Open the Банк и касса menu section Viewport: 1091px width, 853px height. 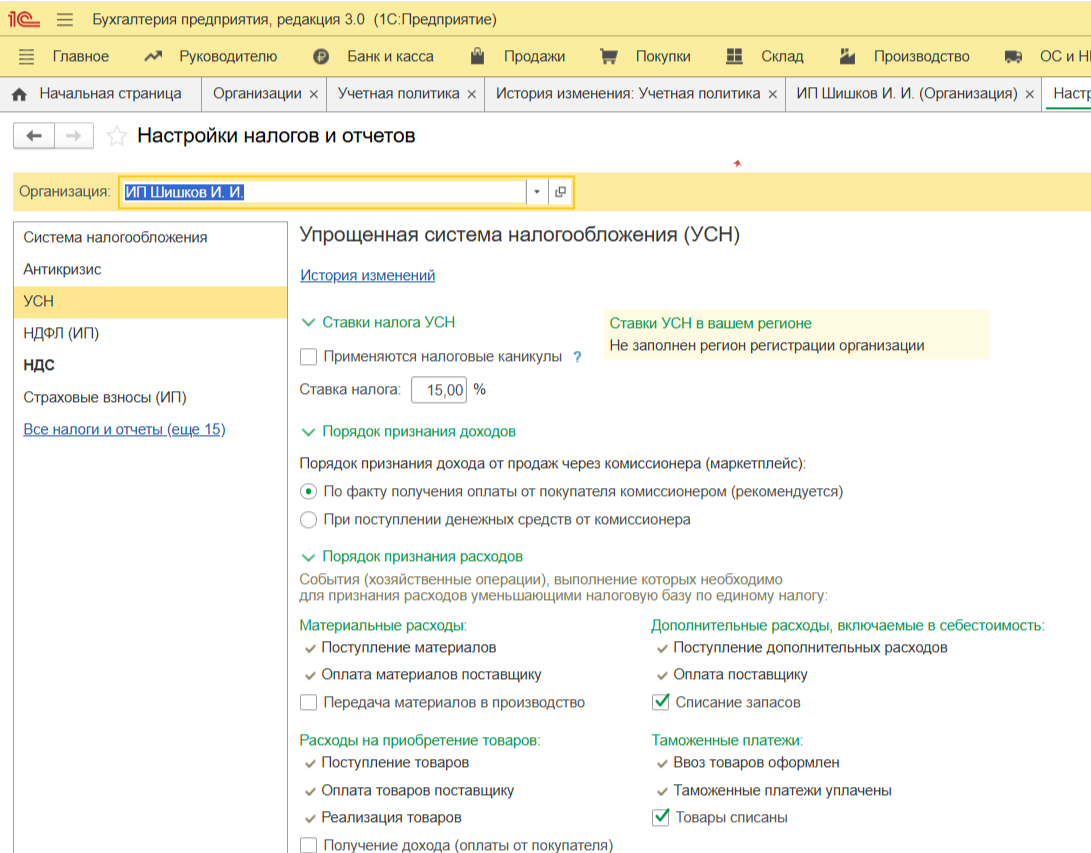(x=390, y=56)
